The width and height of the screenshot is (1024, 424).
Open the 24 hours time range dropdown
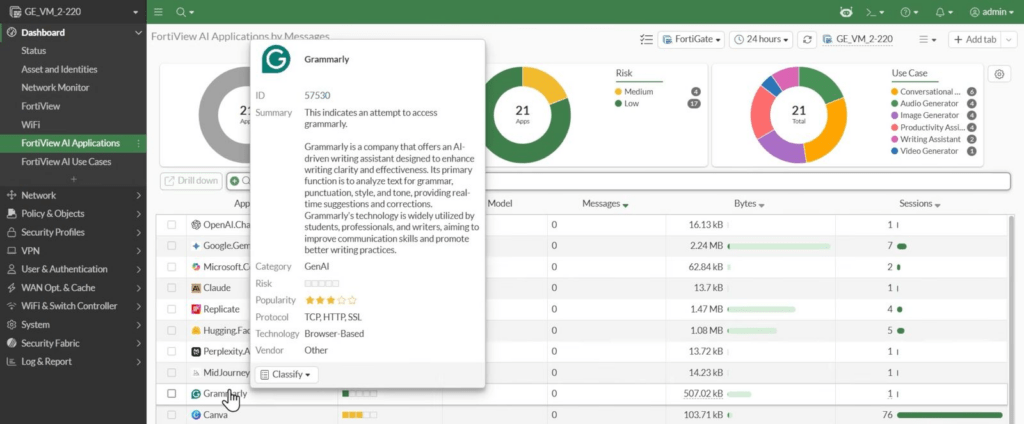761,39
